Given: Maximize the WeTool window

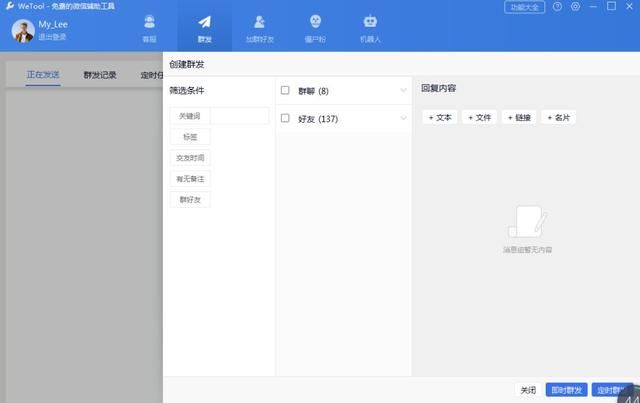Looking at the screenshot, I should [611, 6].
